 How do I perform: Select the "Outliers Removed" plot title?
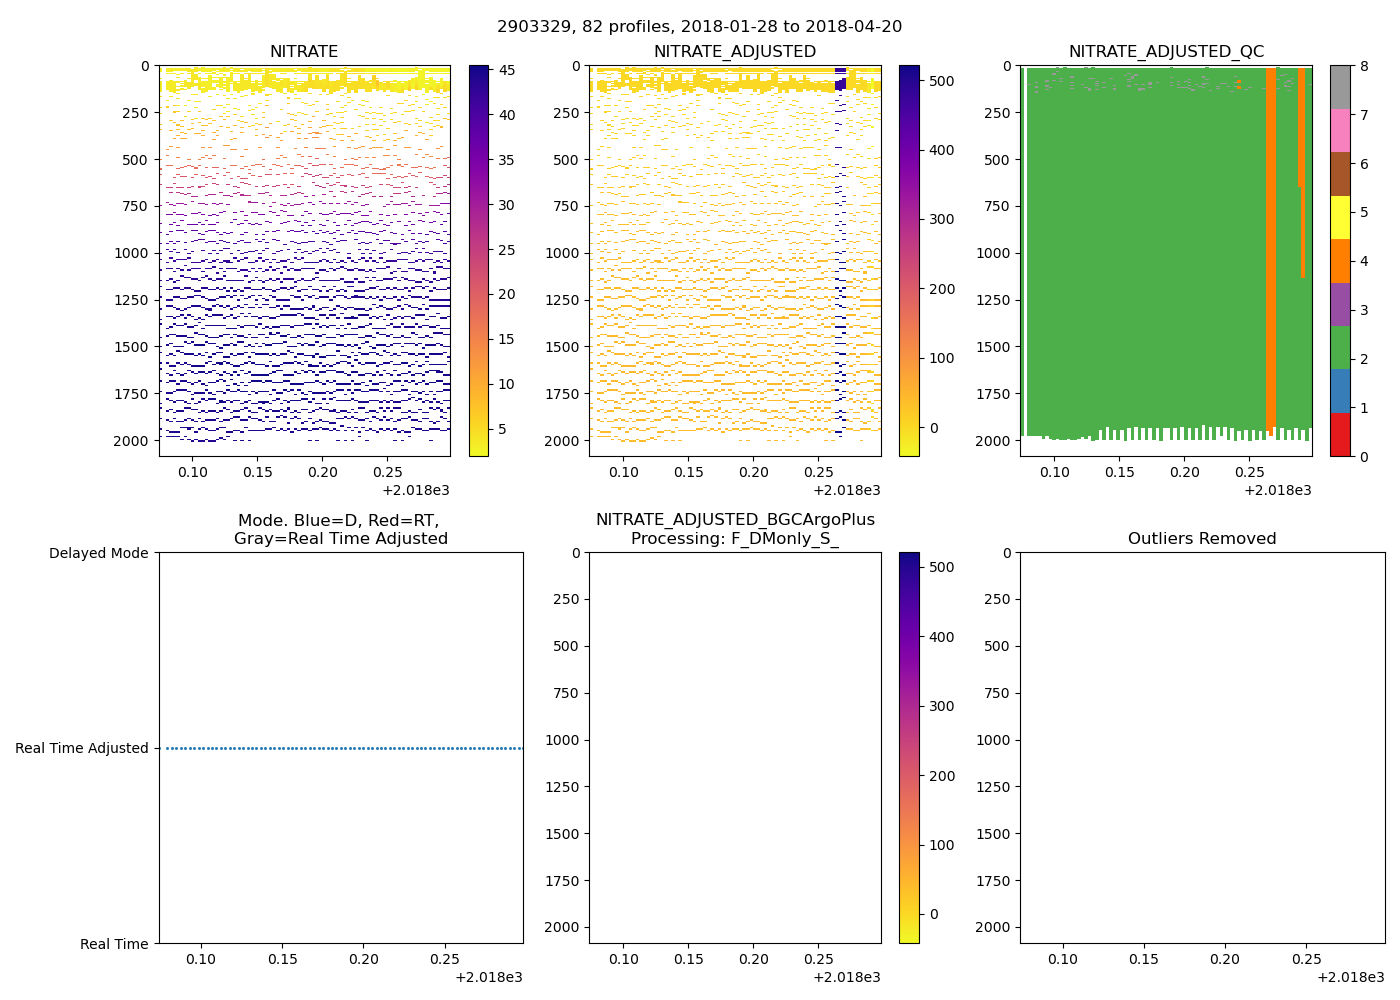coord(1202,539)
